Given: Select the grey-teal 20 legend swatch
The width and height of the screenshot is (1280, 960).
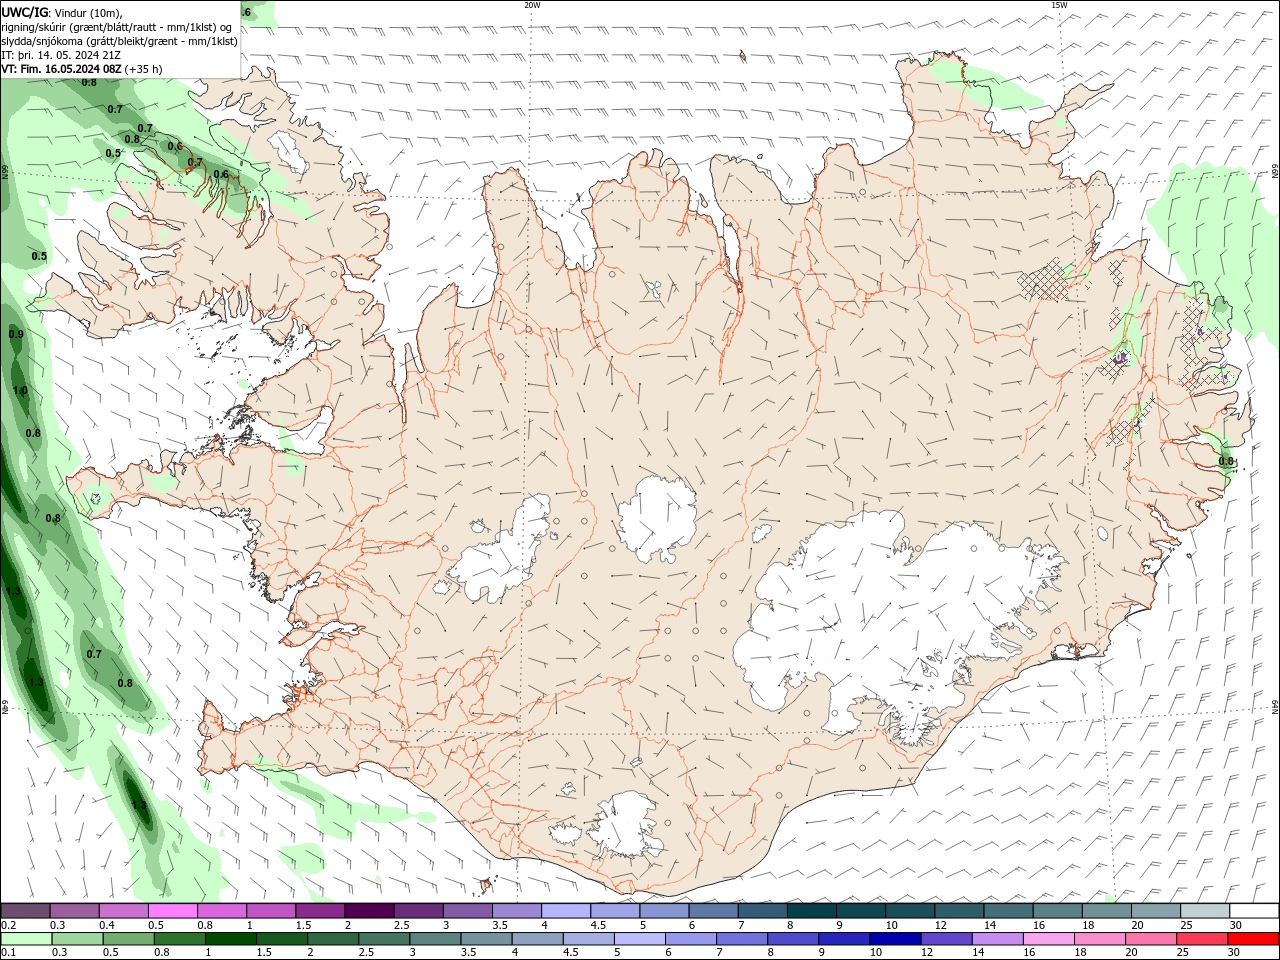Looking at the screenshot, I should pyautogui.click(x=1156, y=911).
